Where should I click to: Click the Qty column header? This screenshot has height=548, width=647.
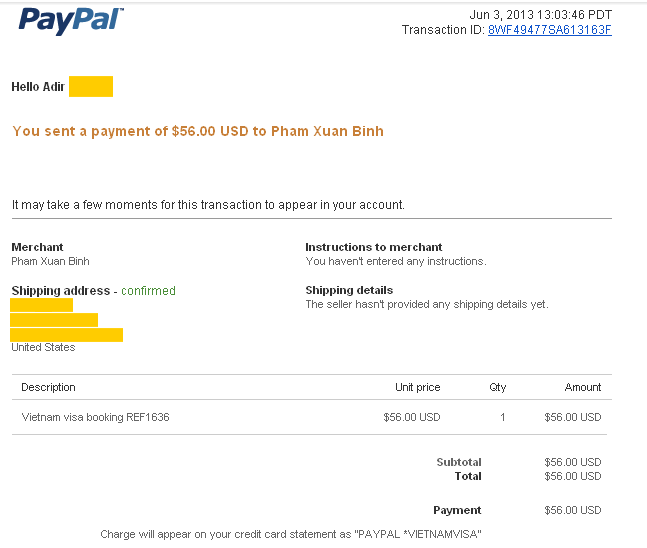[498, 387]
